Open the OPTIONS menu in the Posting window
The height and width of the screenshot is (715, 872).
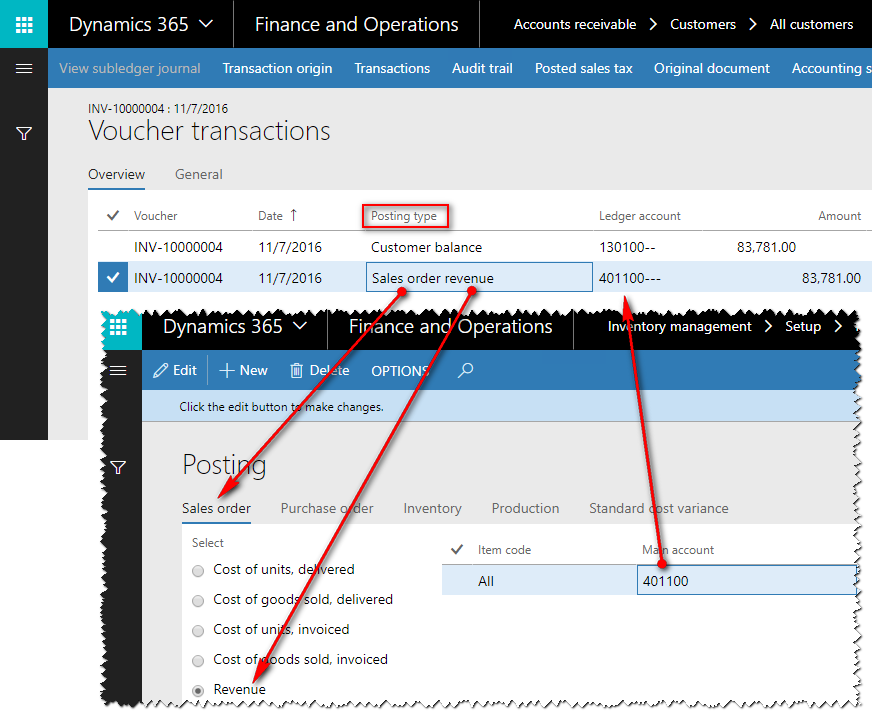[x=400, y=370]
